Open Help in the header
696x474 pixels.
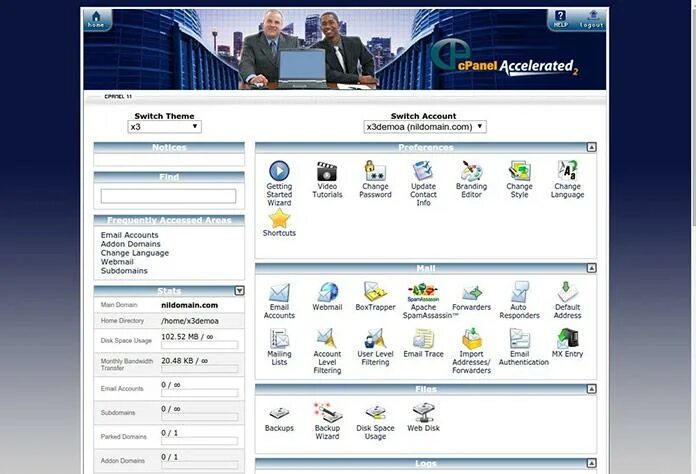coord(560,20)
